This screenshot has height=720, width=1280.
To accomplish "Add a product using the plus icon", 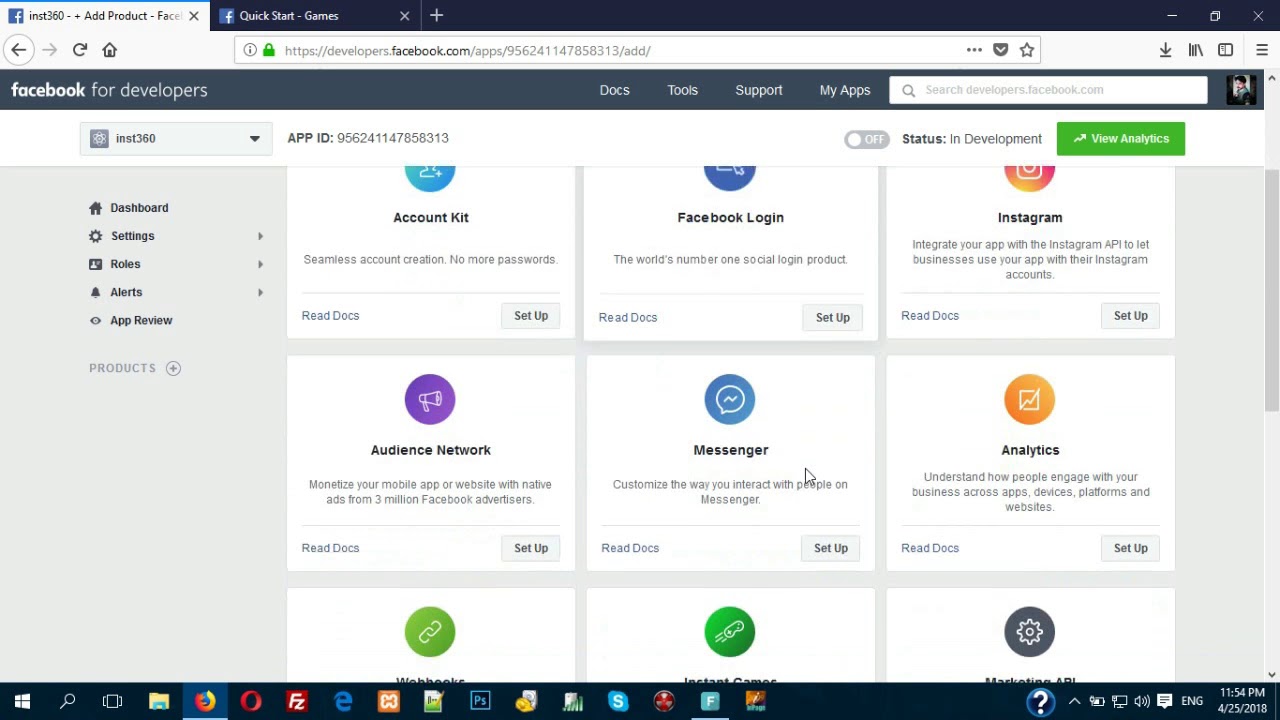I will [173, 368].
